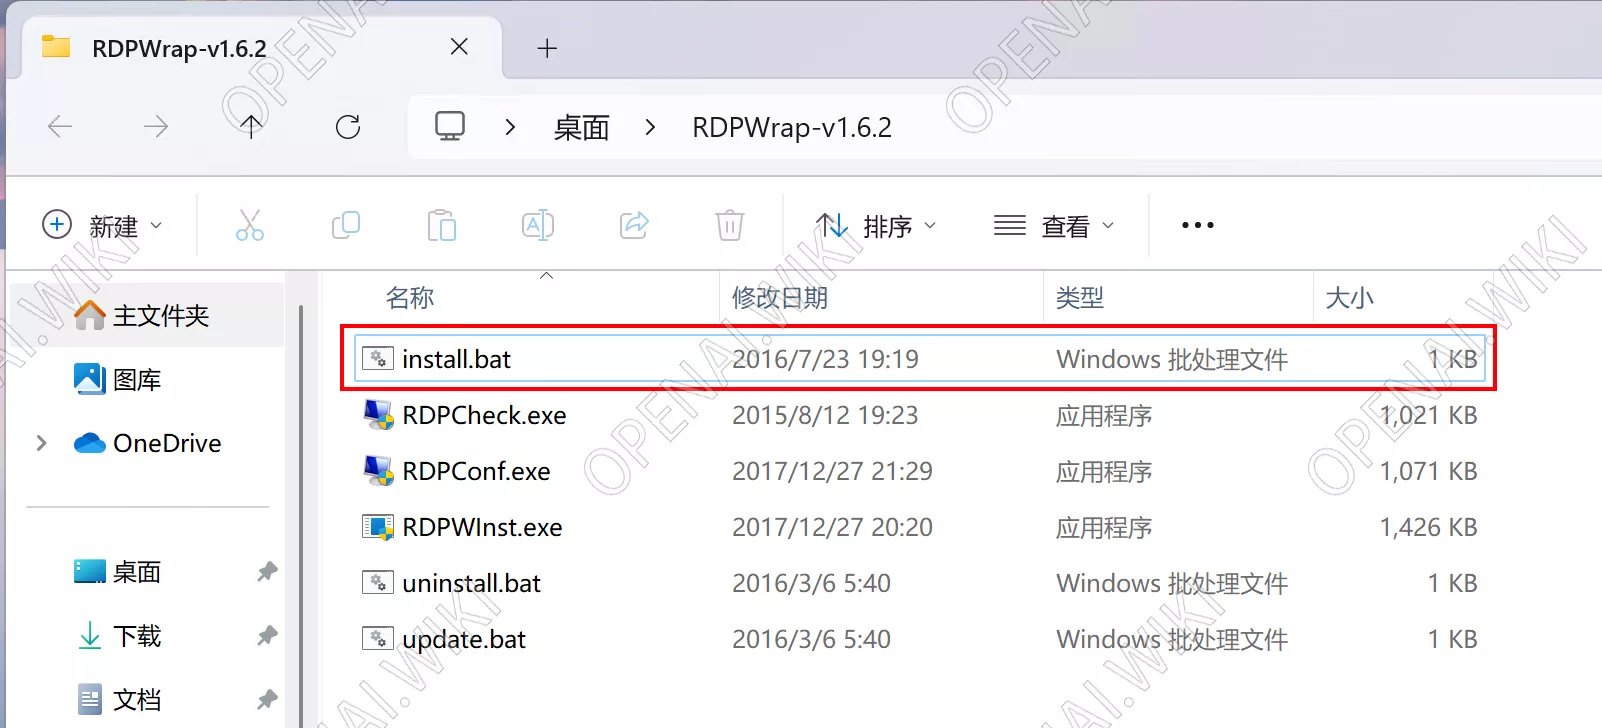Expand the OneDrive tree node
This screenshot has width=1602, height=728.
coord(41,443)
